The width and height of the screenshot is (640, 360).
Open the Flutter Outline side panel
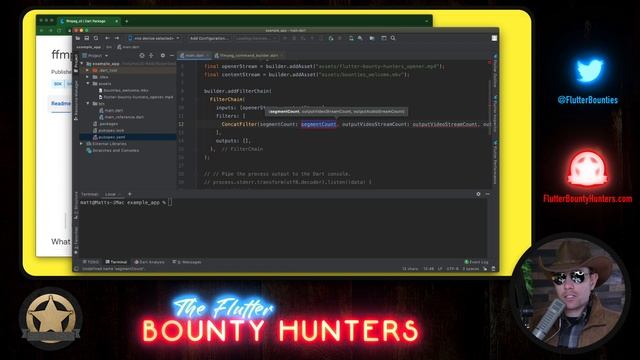click(x=495, y=71)
